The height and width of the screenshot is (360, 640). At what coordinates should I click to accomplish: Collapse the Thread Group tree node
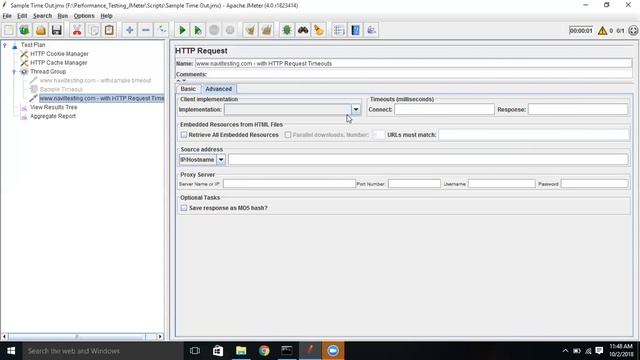click(x=14, y=72)
